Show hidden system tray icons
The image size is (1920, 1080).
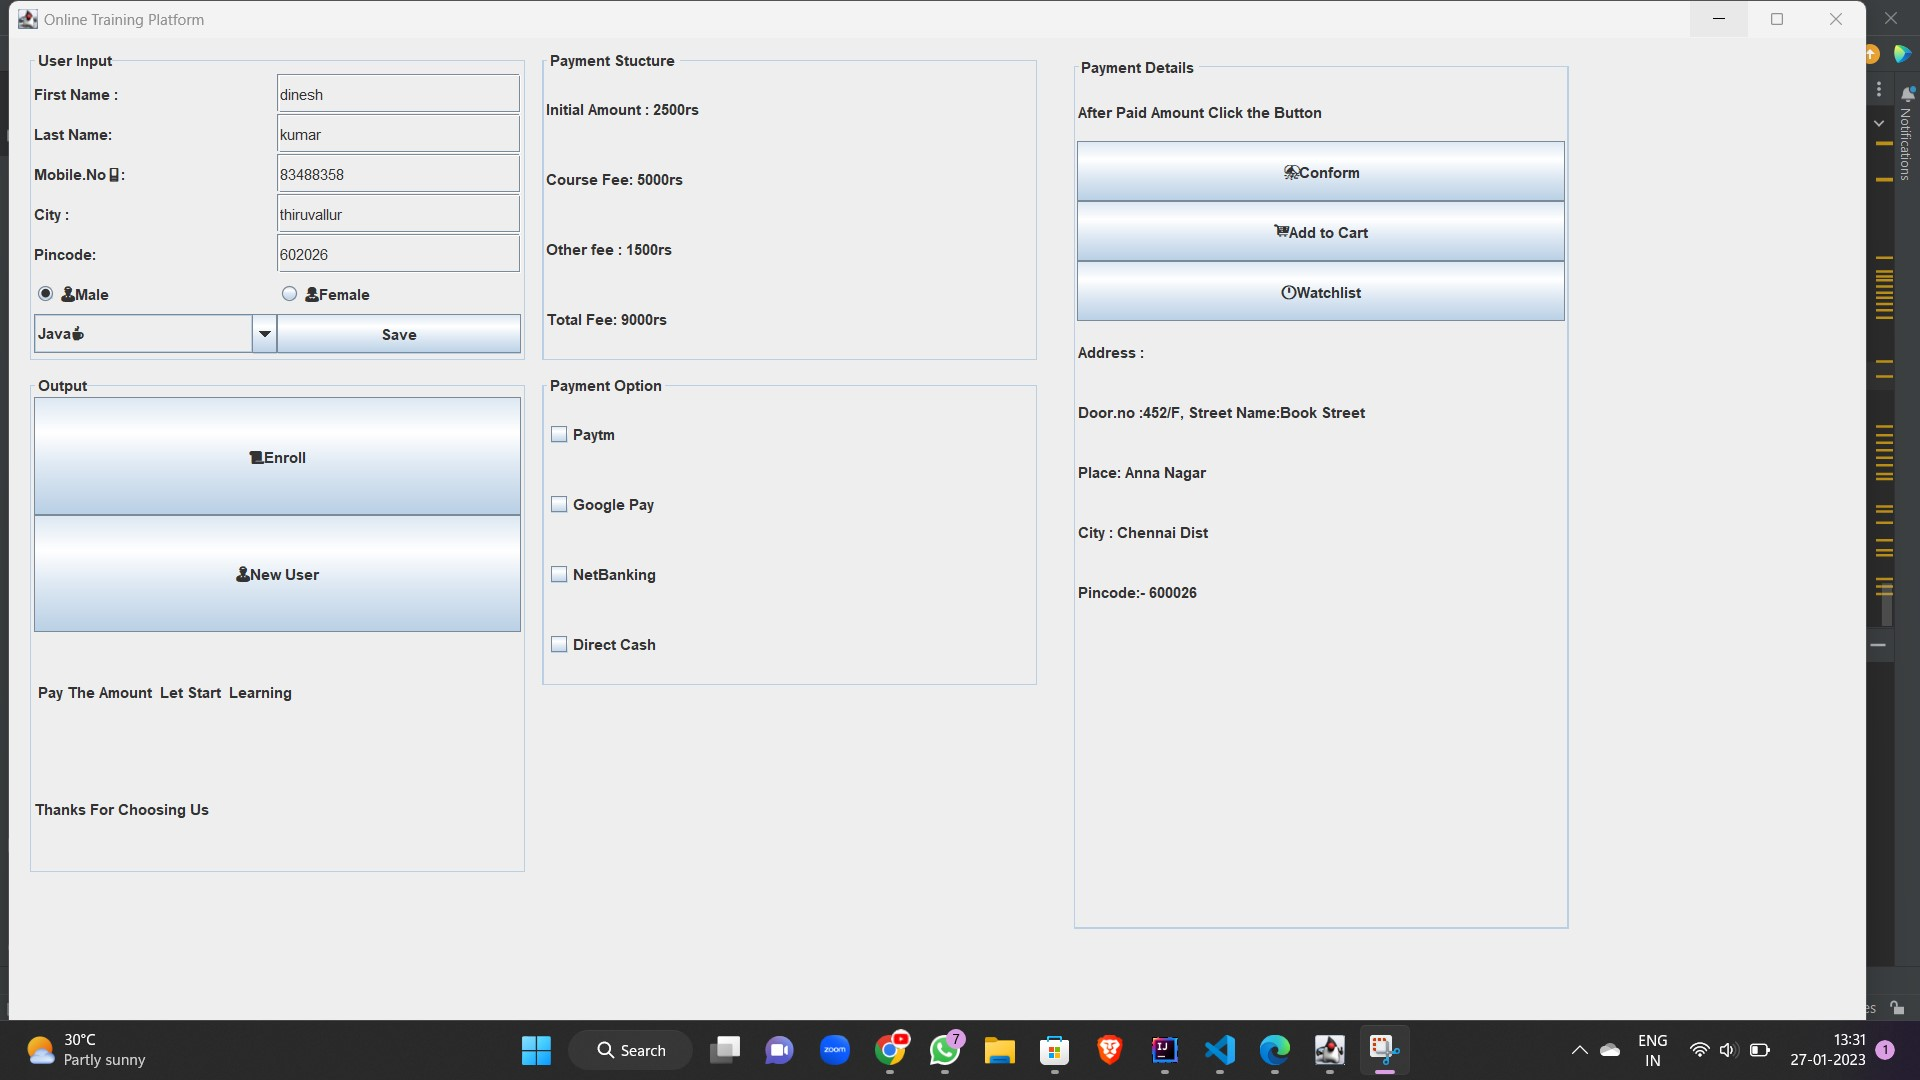pyautogui.click(x=1579, y=1050)
